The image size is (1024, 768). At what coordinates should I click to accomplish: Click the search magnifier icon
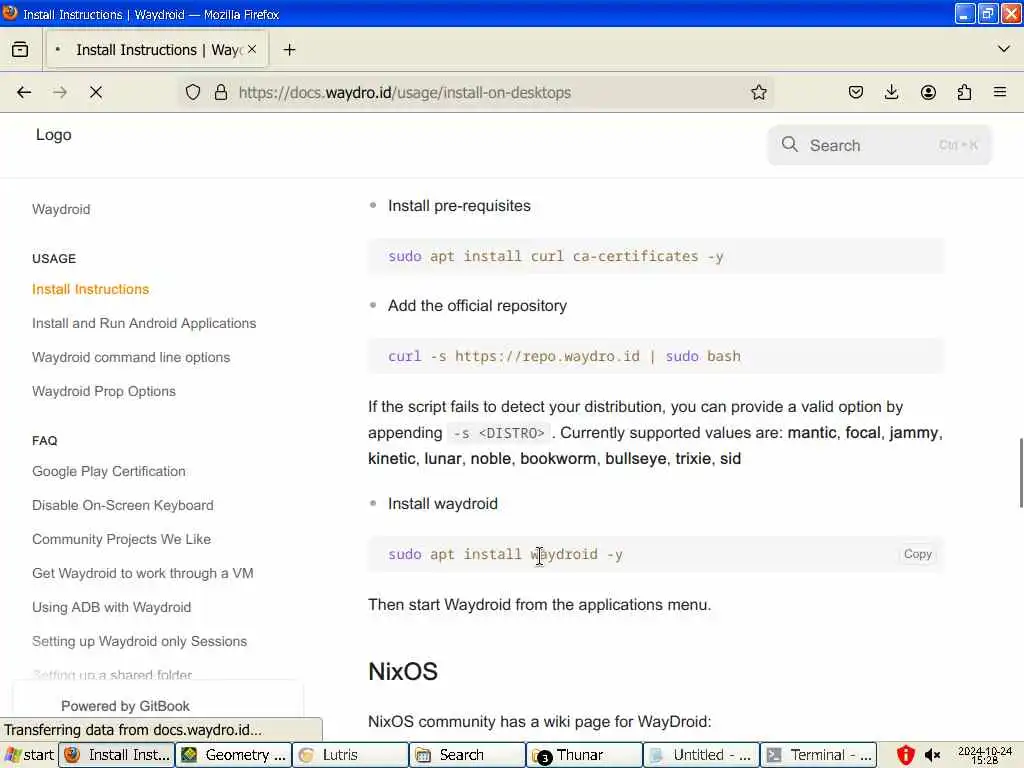pyautogui.click(x=790, y=144)
